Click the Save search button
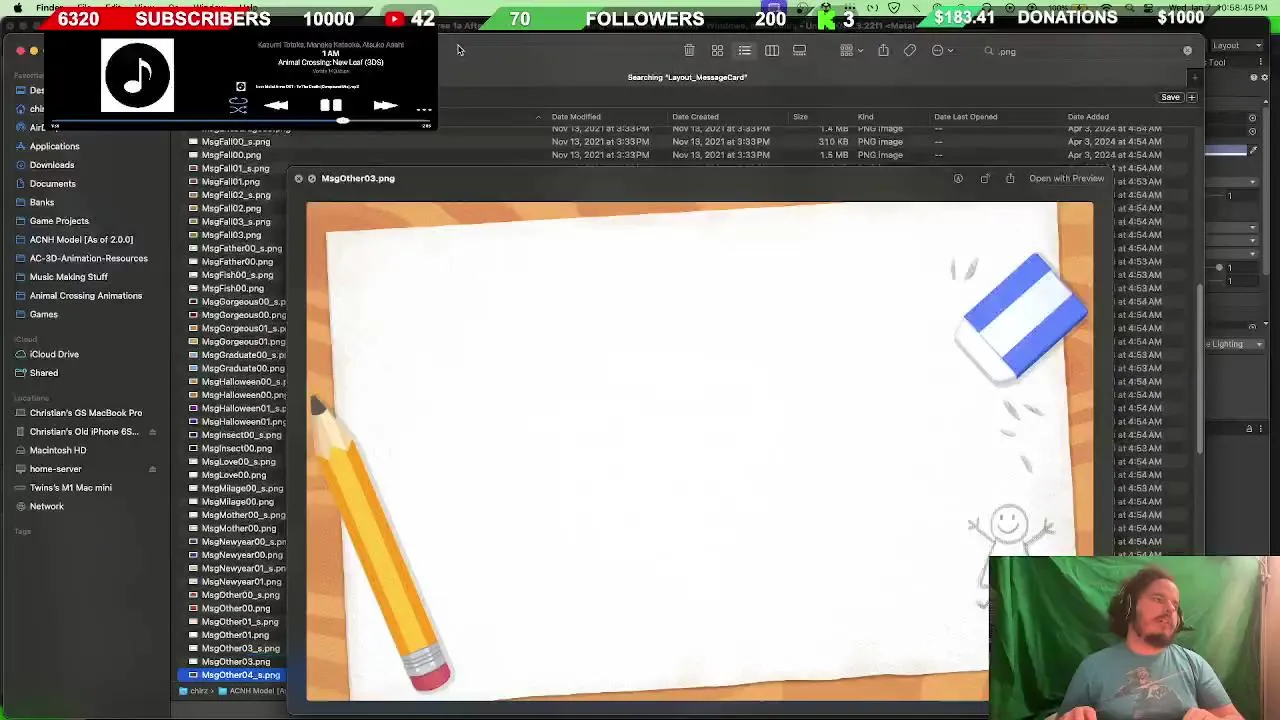The image size is (1280, 720). click(1170, 97)
